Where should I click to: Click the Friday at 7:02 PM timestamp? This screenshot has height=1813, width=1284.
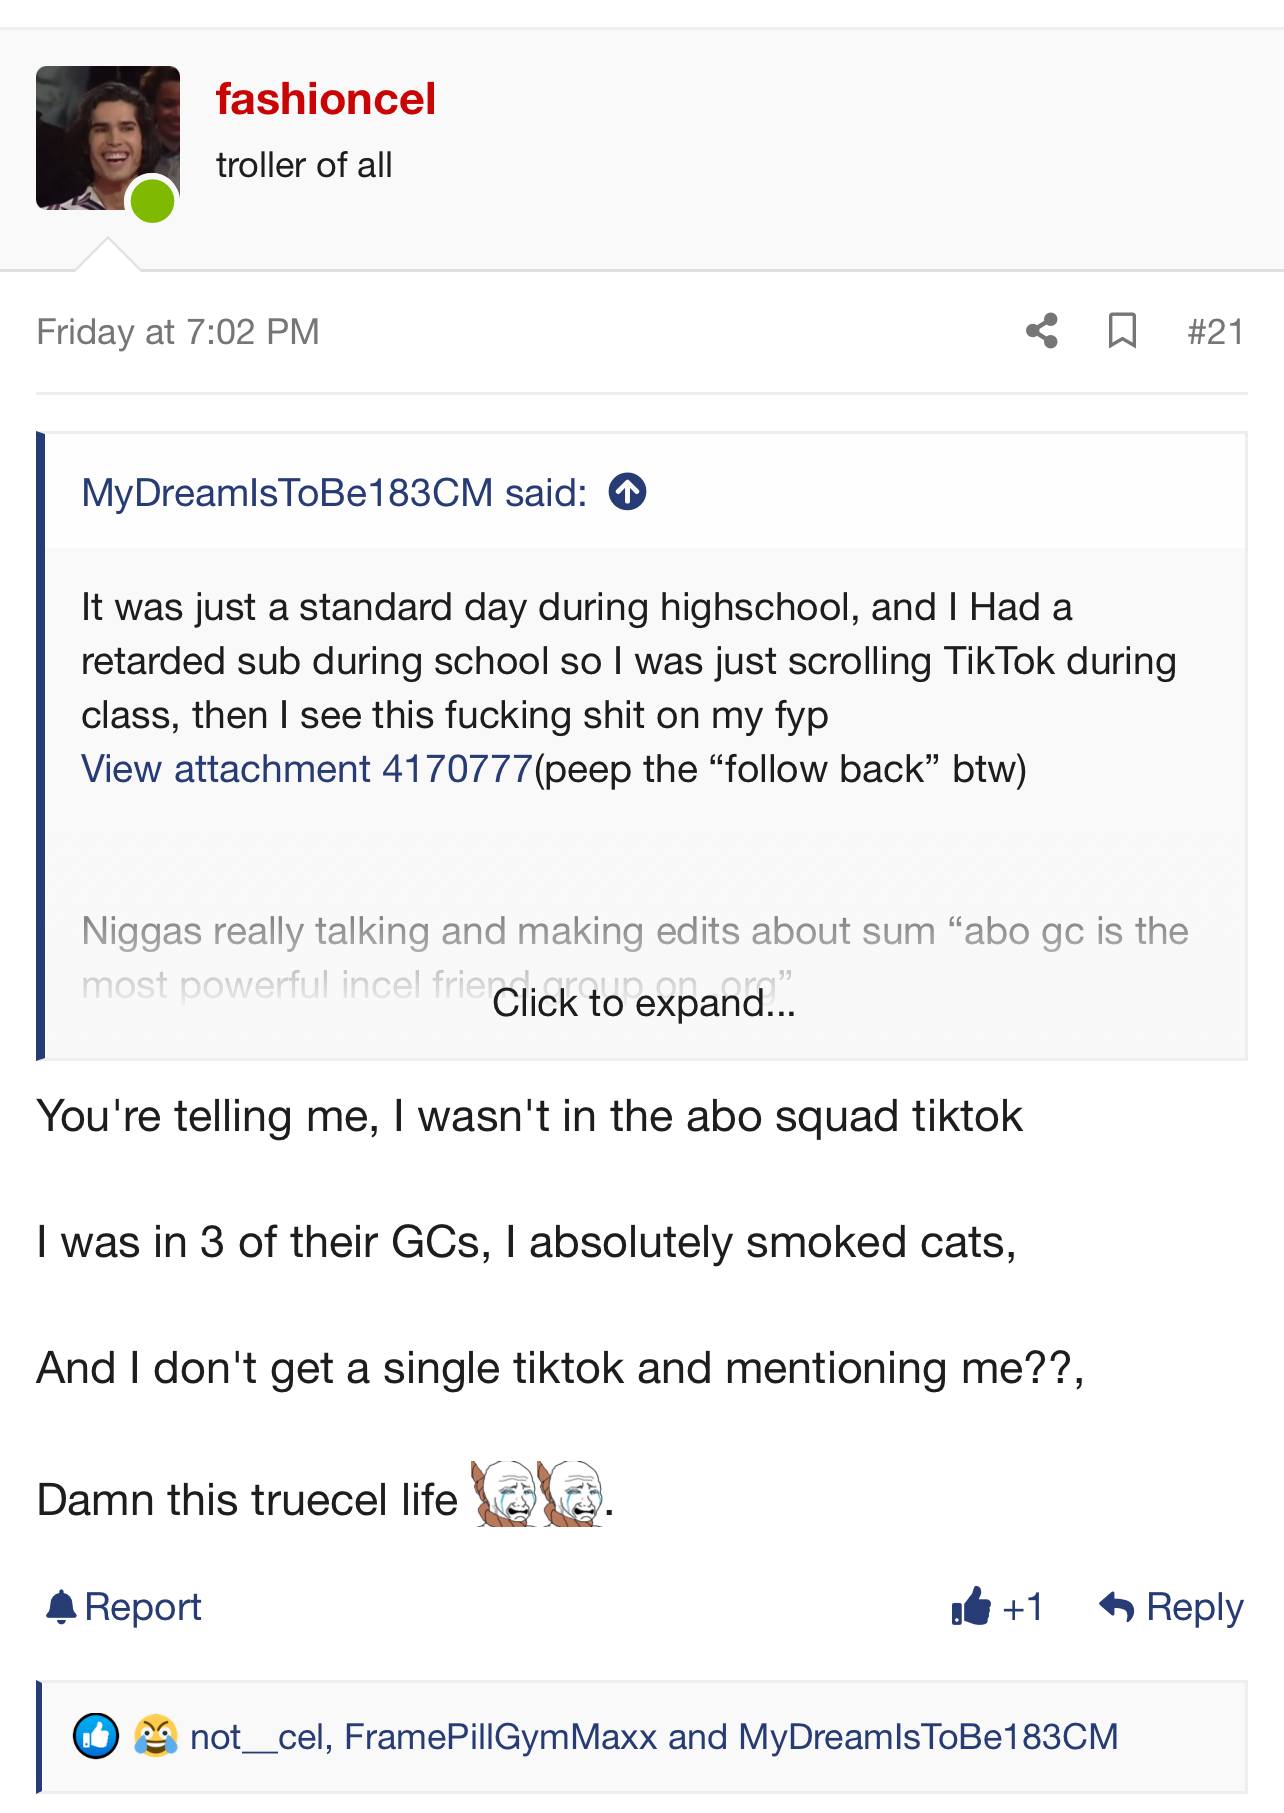tap(178, 331)
